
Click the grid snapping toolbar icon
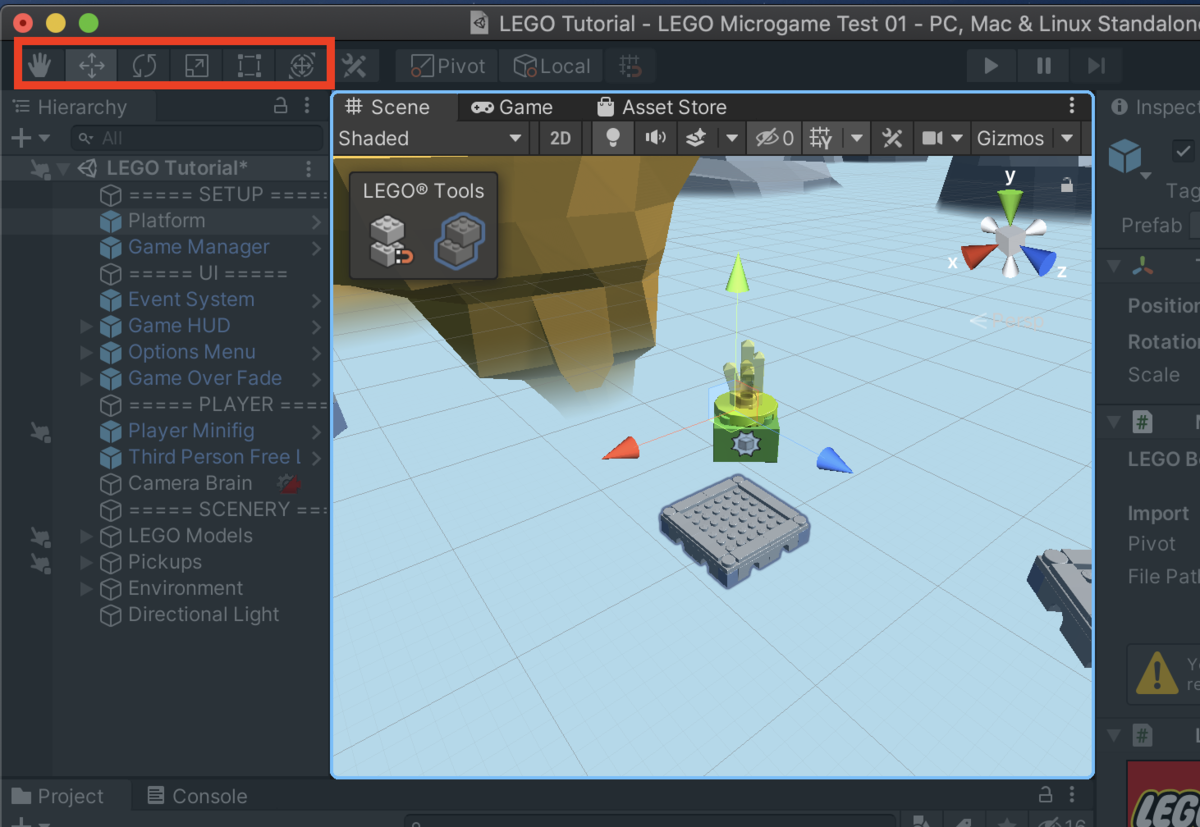click(x=630, y=66)
